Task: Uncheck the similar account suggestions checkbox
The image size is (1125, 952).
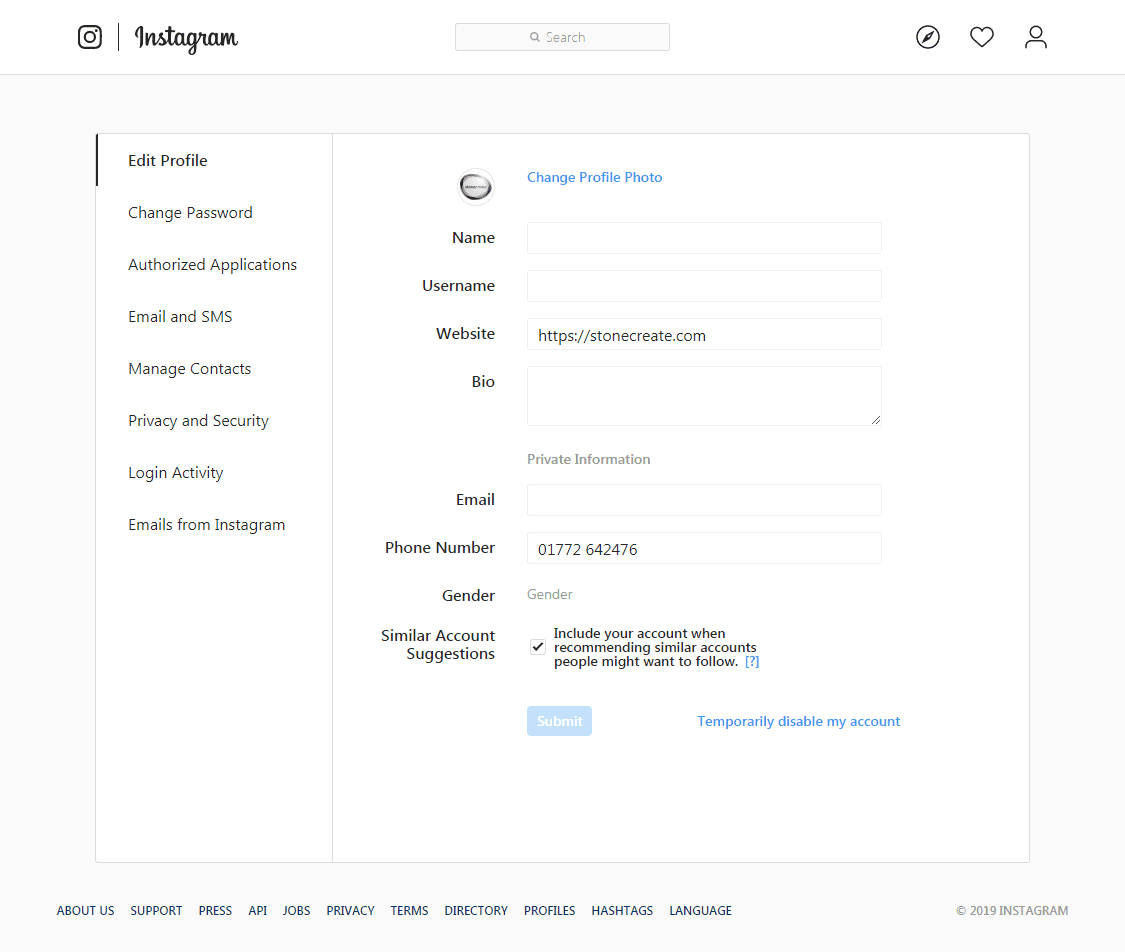Action: click(538, 647)
